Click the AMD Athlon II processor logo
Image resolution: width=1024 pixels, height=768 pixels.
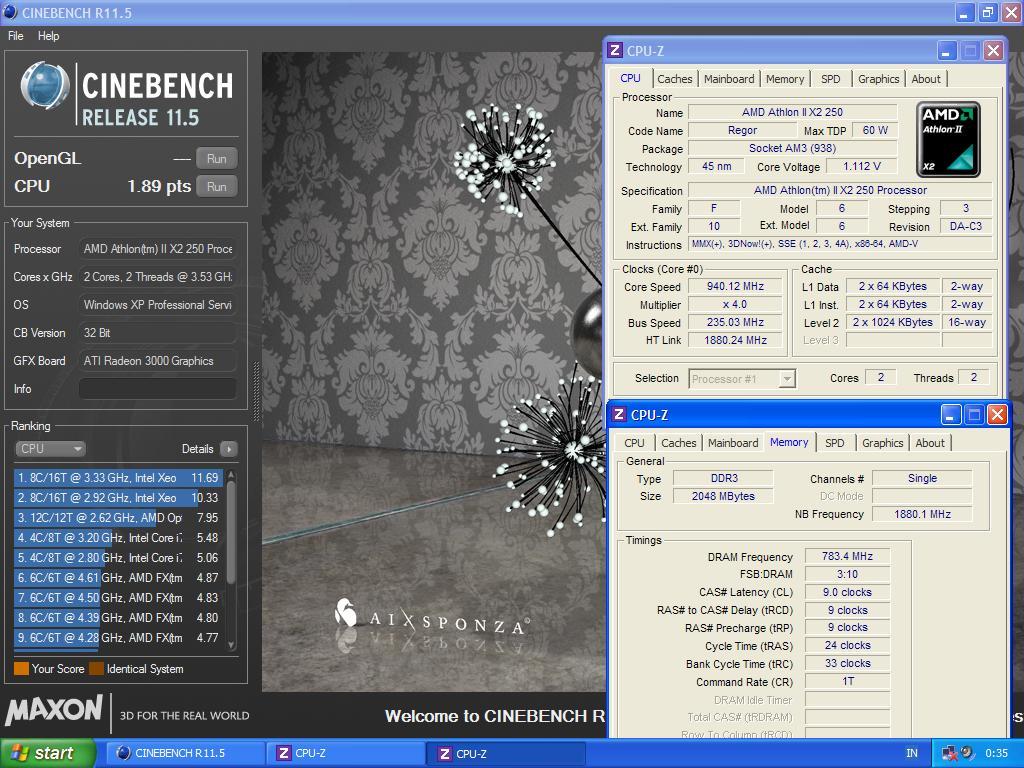pyautogui.click(x=948, y=139)
